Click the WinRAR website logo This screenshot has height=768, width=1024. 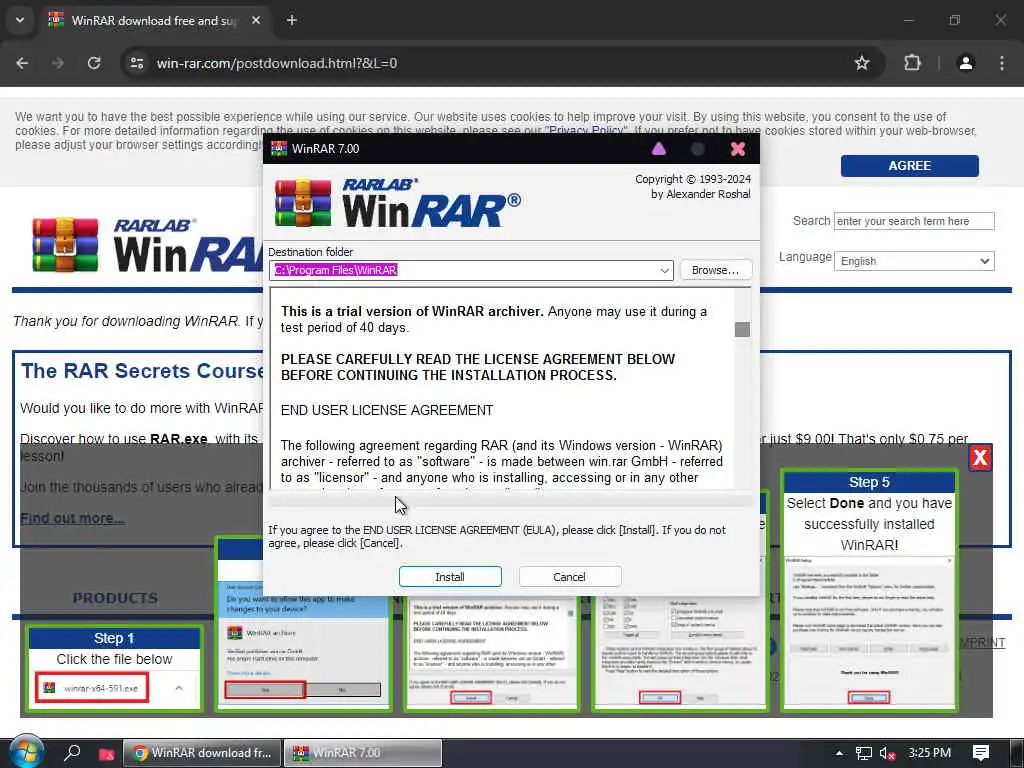[x=147, y=244]
